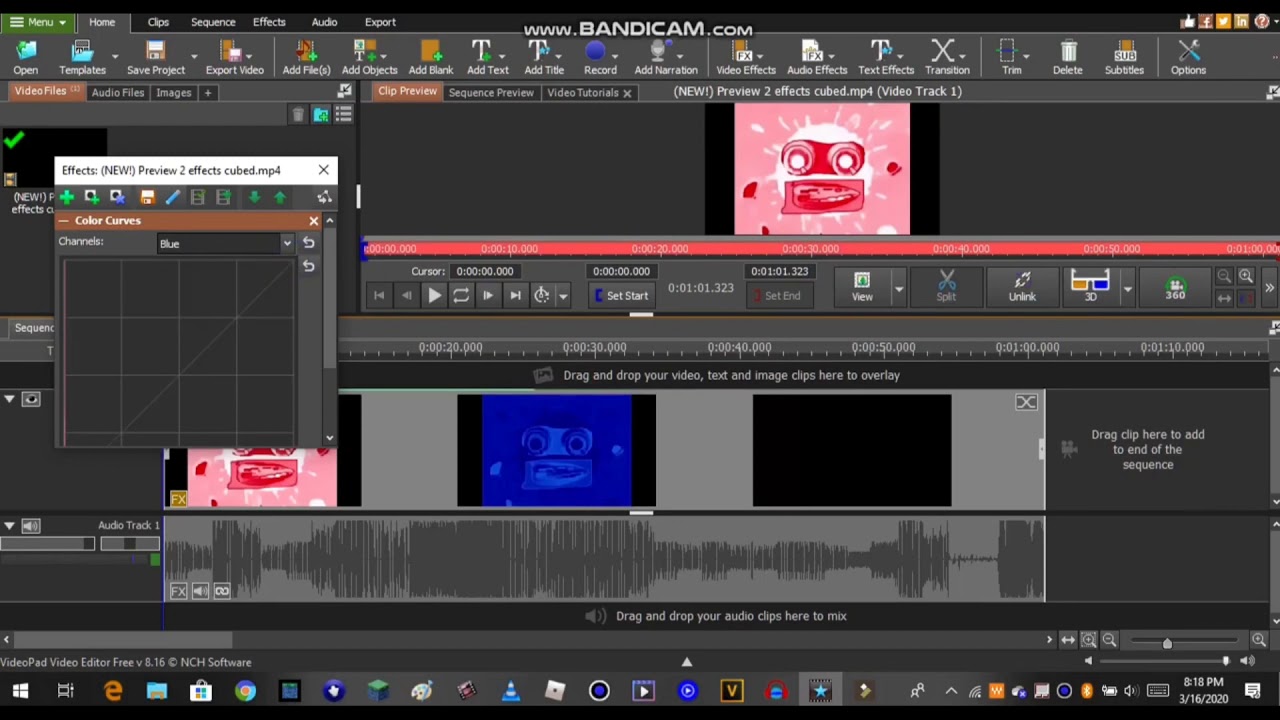Viewport: 1280px width, 720px height.
Task: Click the 0:00:30.000 mark on timeline ruler
Action: point(594,347)
